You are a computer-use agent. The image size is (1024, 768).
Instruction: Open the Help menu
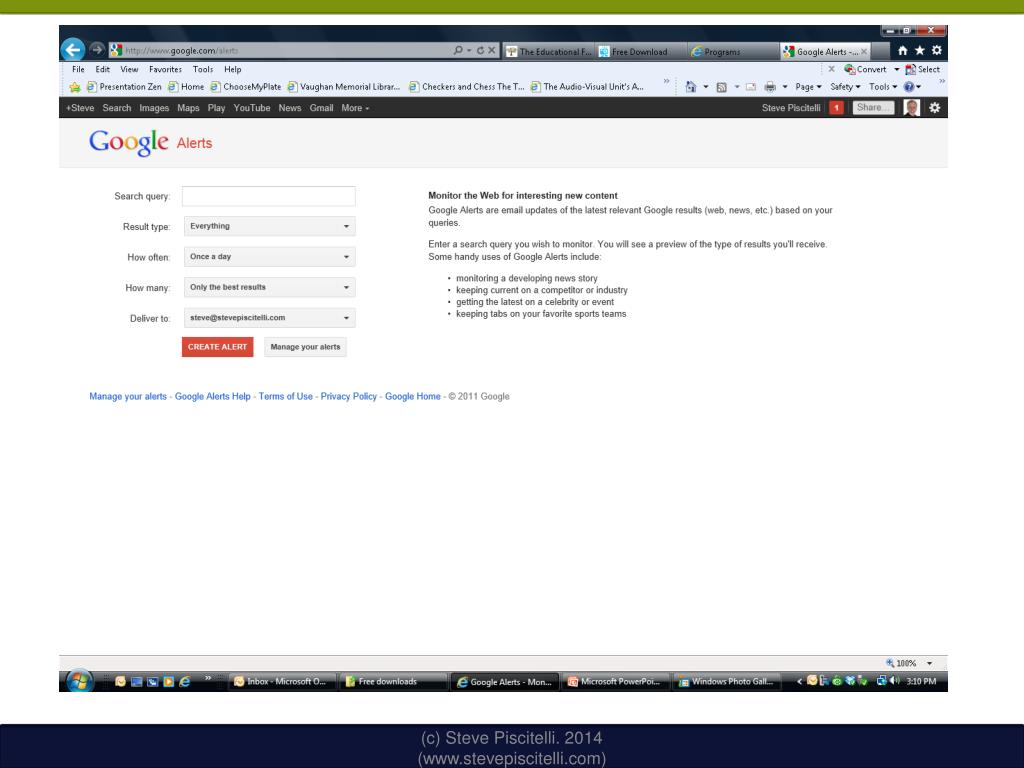pos(232,69)
